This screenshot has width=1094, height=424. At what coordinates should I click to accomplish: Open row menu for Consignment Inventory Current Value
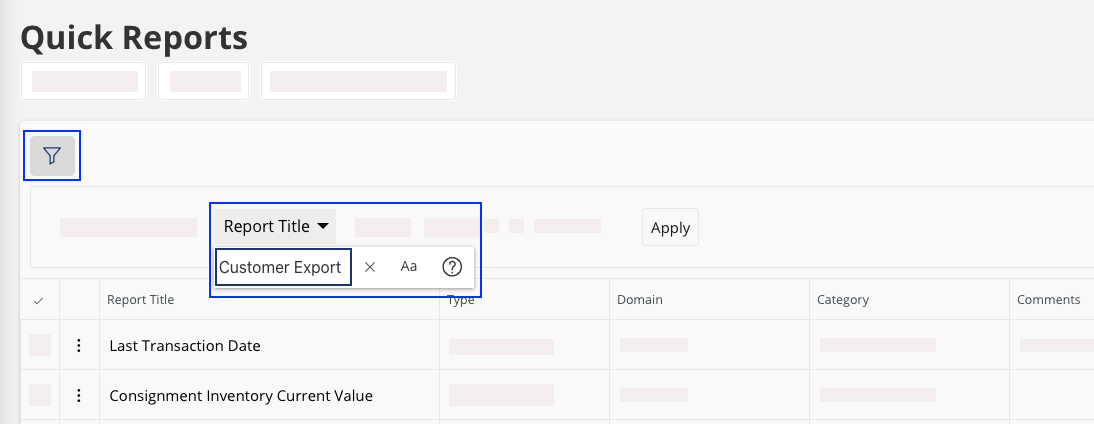(79, 395)
